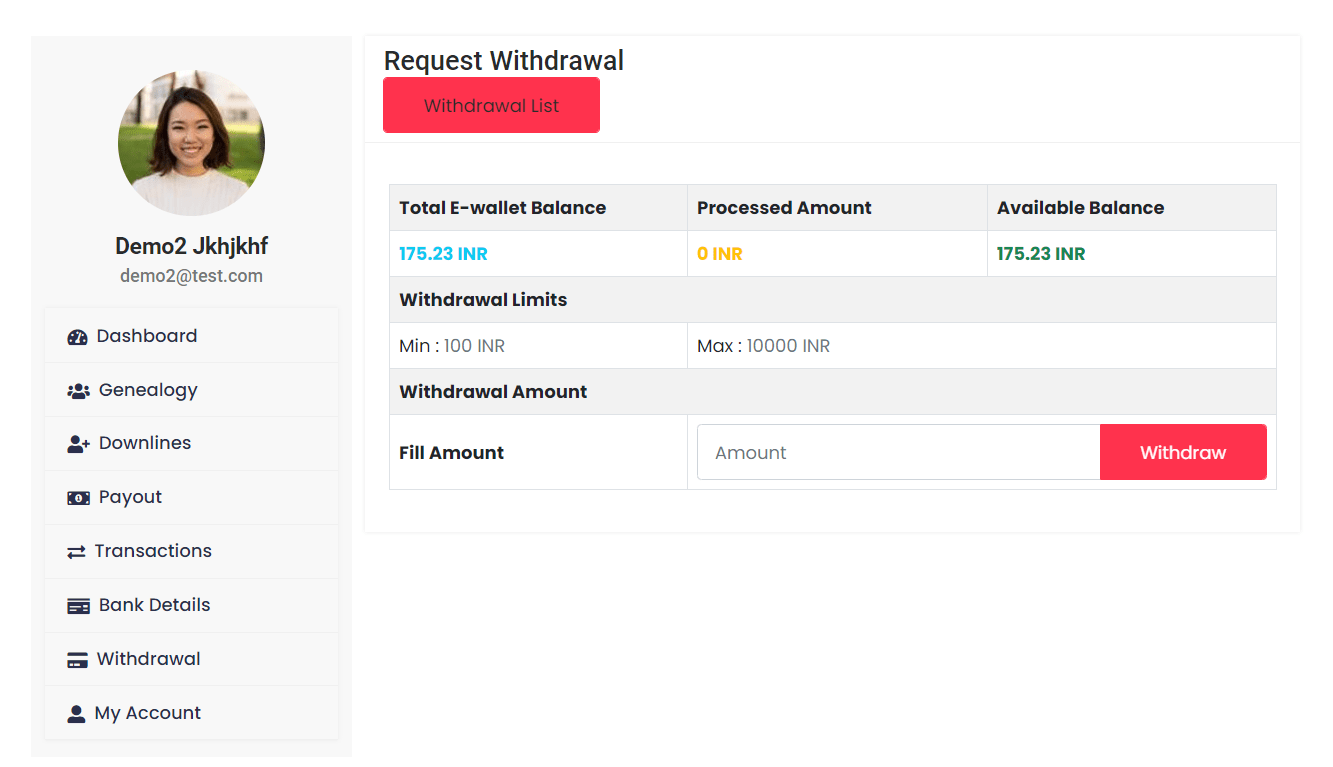Viewport: 1333px width, 767px height.
Task: Click the Payout money bill icon
Action: click(x=78, y=498)
